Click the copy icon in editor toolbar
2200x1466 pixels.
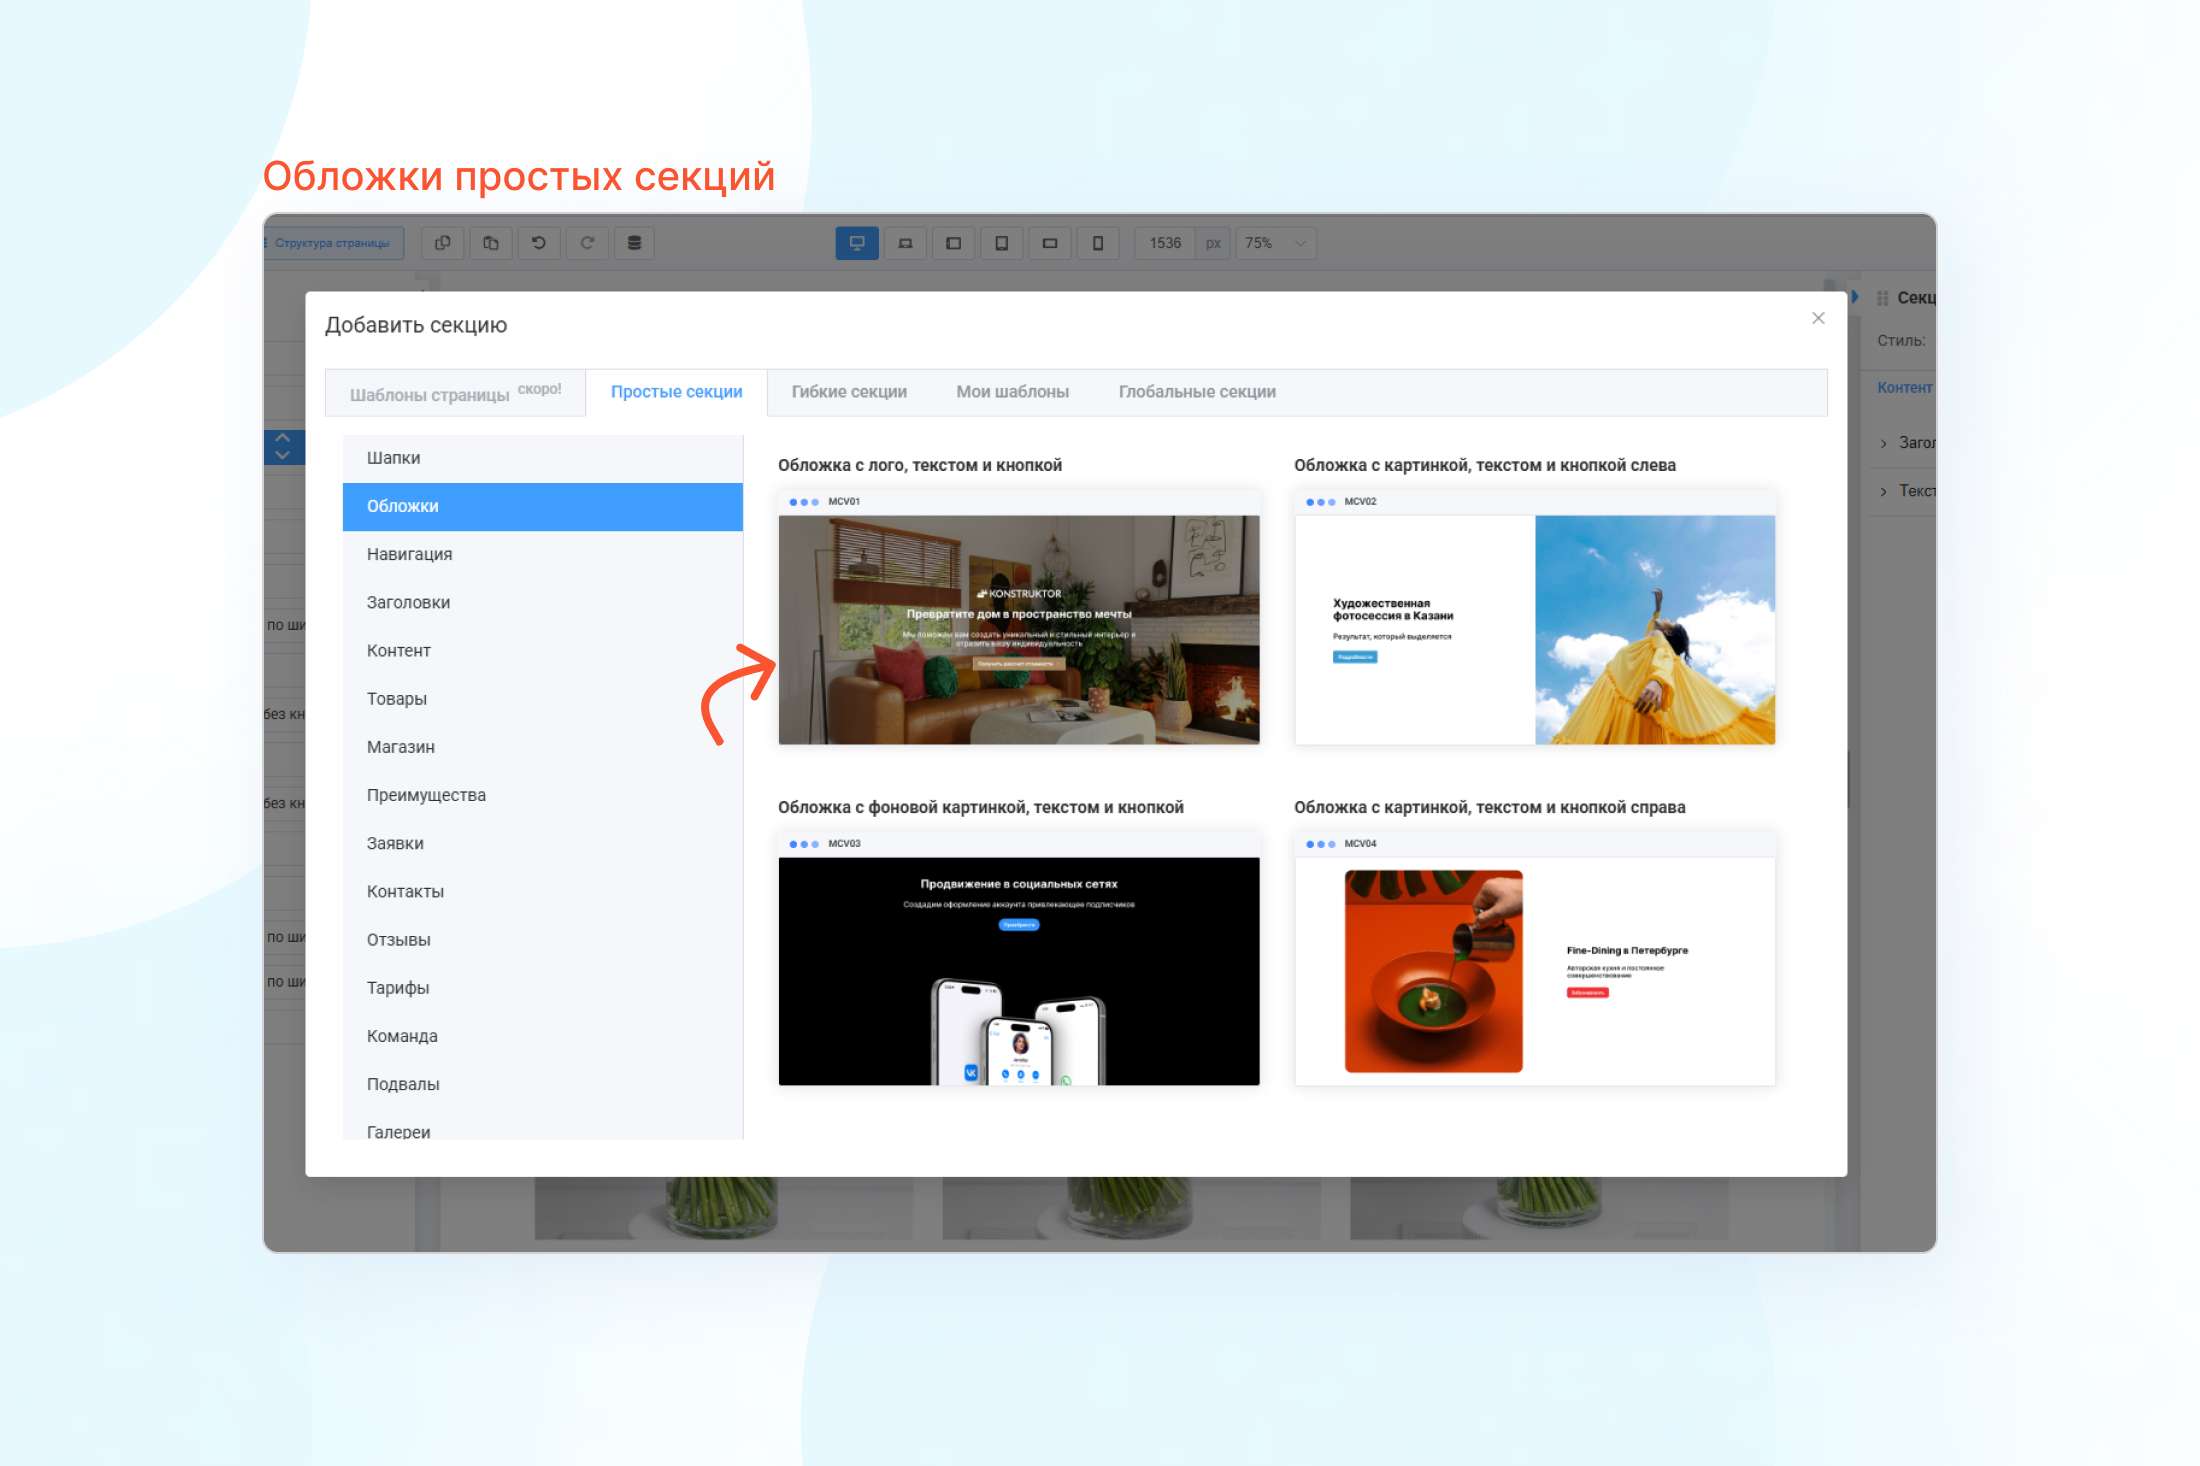point(442,243)
